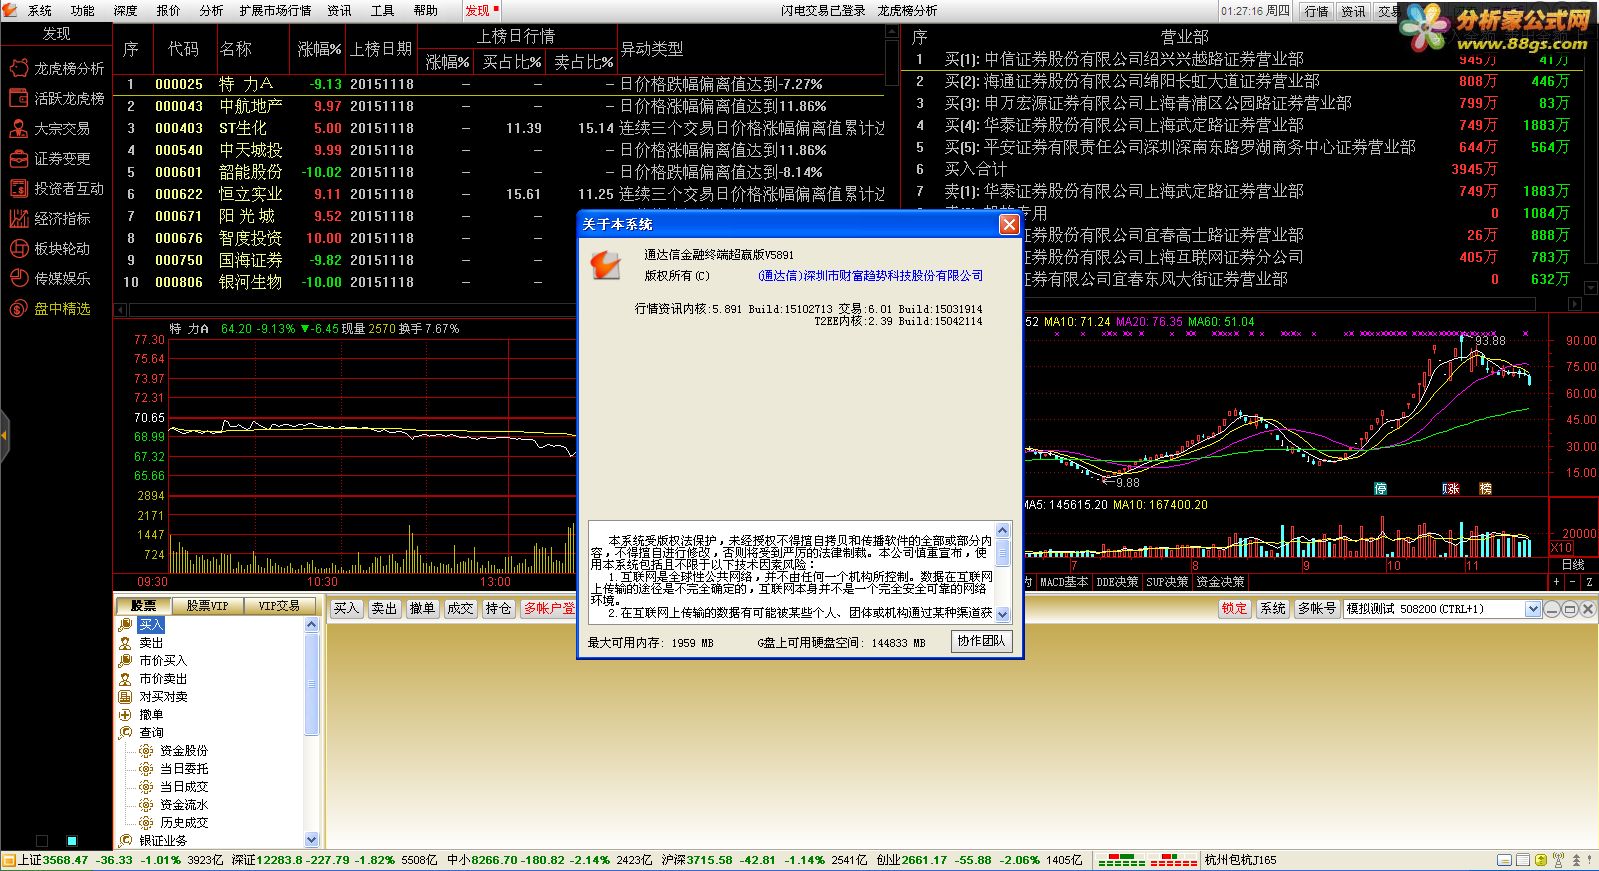Open 龙虎榜分析 from the sidebar
1599x871 pixels.
click(56, 68)
